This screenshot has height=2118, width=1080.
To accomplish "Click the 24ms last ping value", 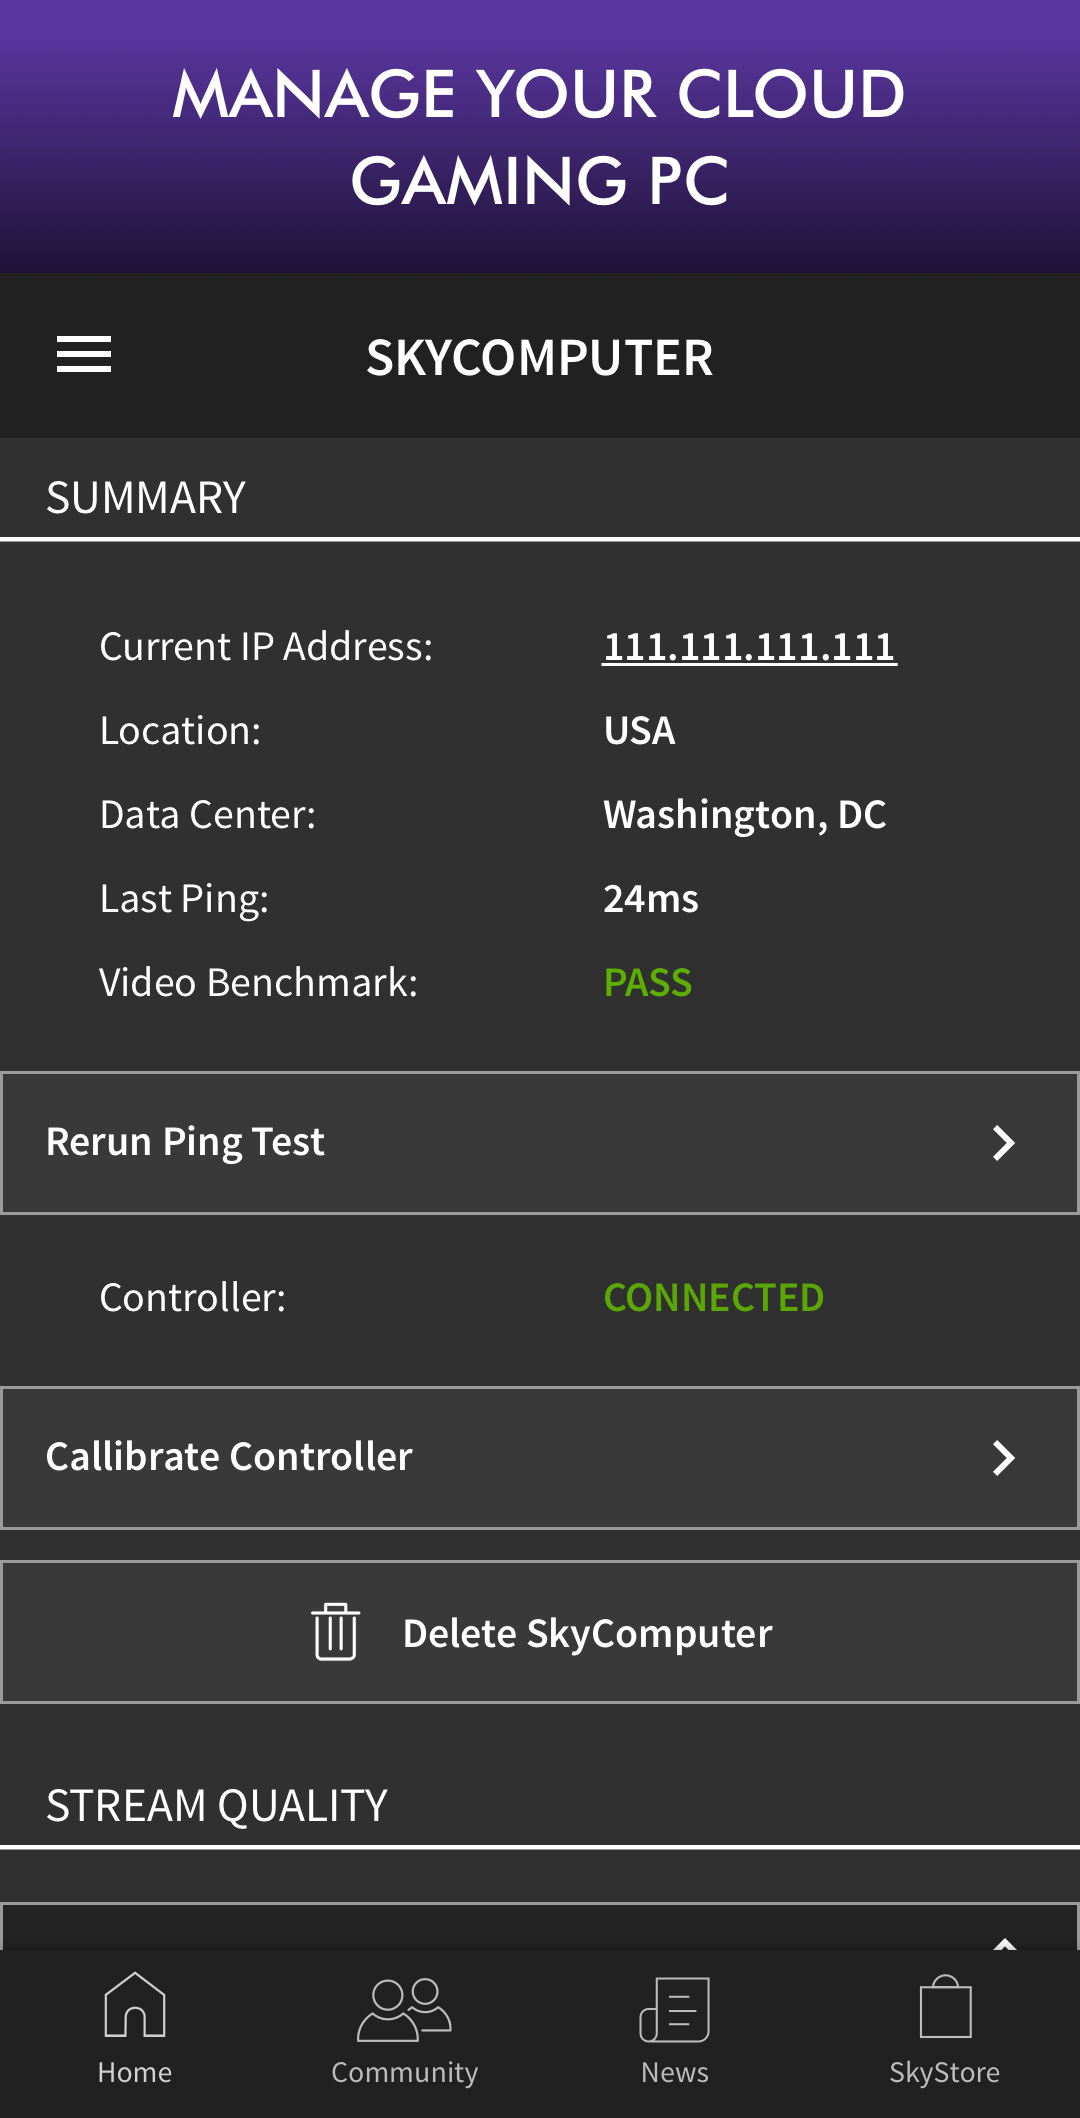I will (651, 899).
